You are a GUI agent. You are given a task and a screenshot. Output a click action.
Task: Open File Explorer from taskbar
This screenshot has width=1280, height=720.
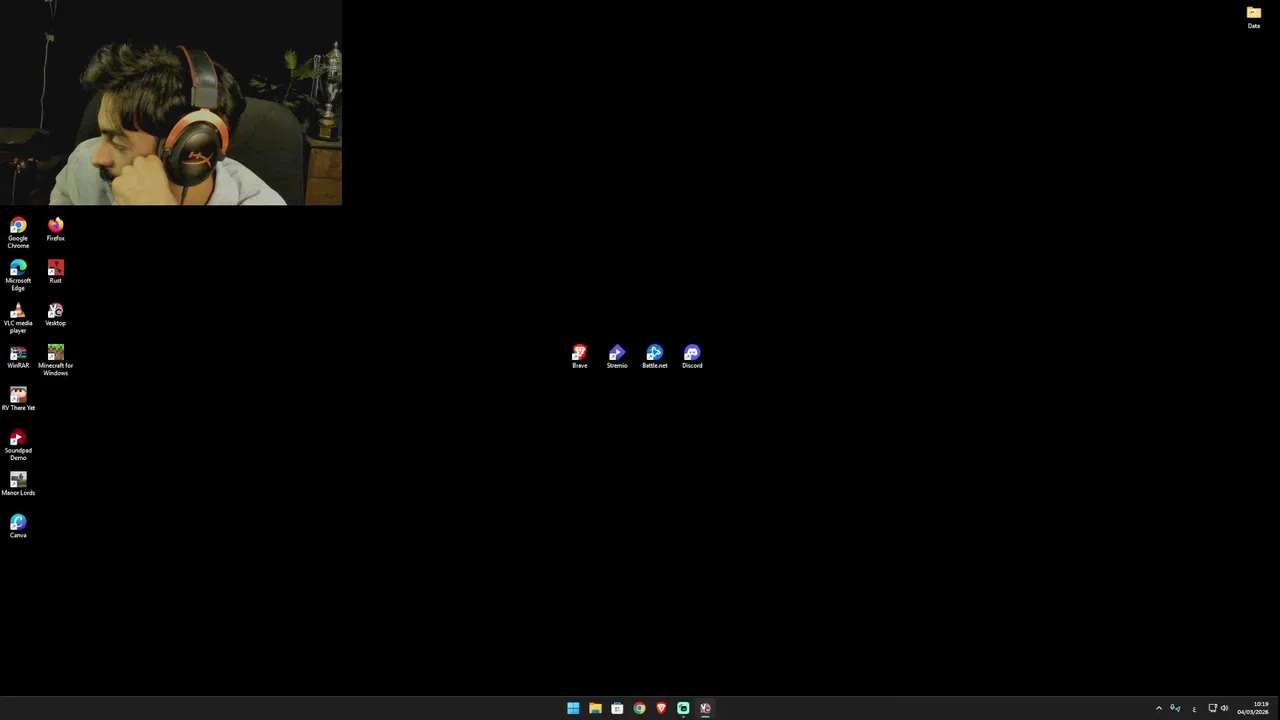pos(595,708)
